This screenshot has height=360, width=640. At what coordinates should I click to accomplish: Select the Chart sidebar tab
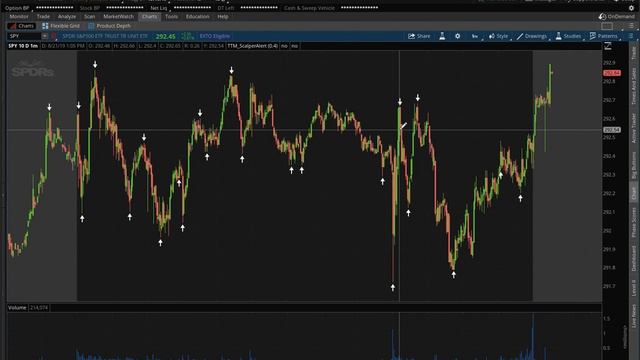pyautogui.click(x=633, y=193)
